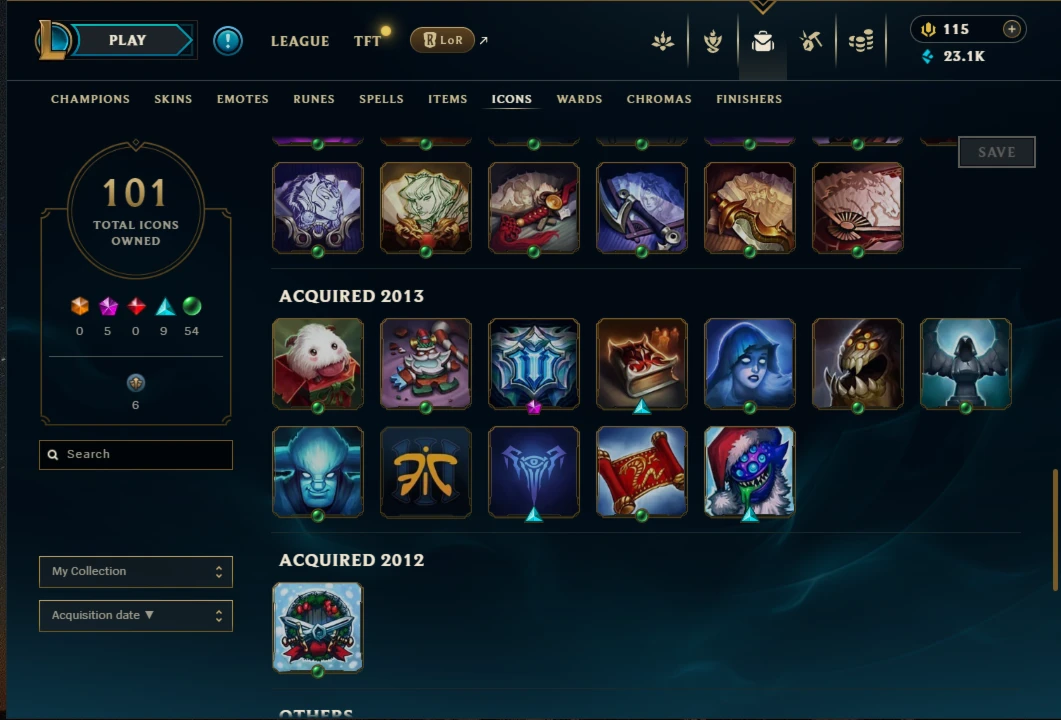Click the blue alert notification icon
Image resolution: width=1061 pixels, height=720 pixels.
pos(228,41)
